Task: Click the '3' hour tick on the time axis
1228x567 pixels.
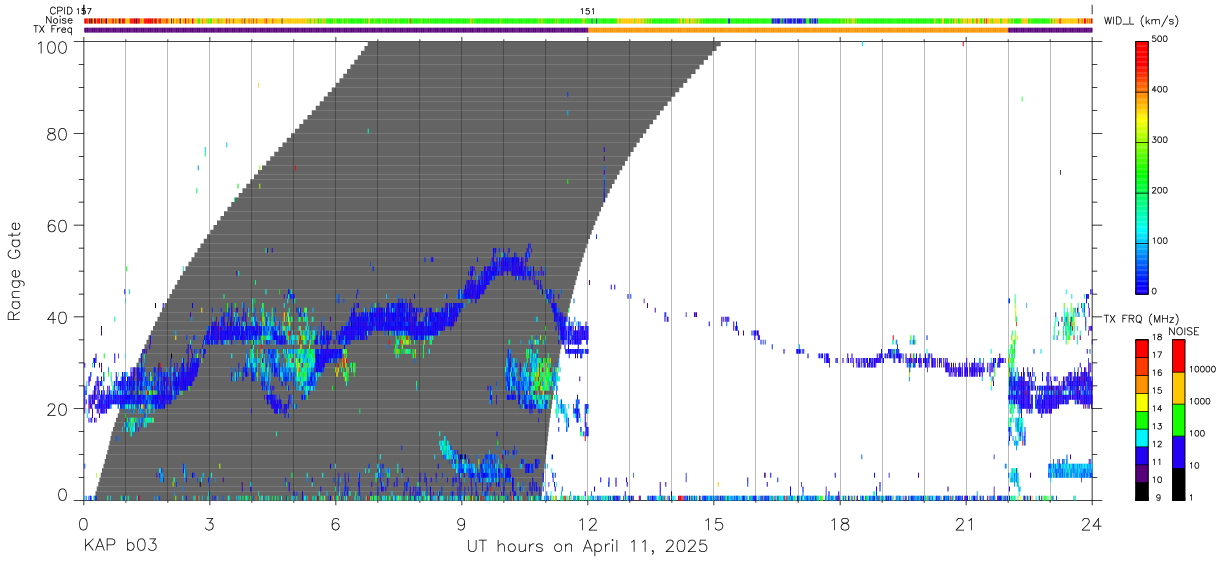Action: click(x=209, y=523)
